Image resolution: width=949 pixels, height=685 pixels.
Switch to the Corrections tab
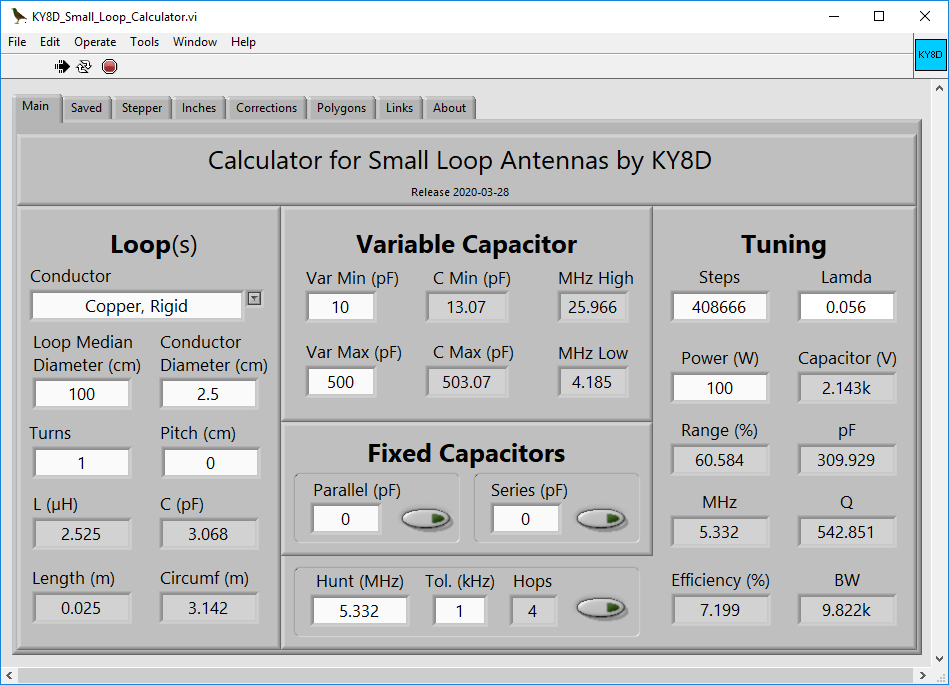coord(267,108)
